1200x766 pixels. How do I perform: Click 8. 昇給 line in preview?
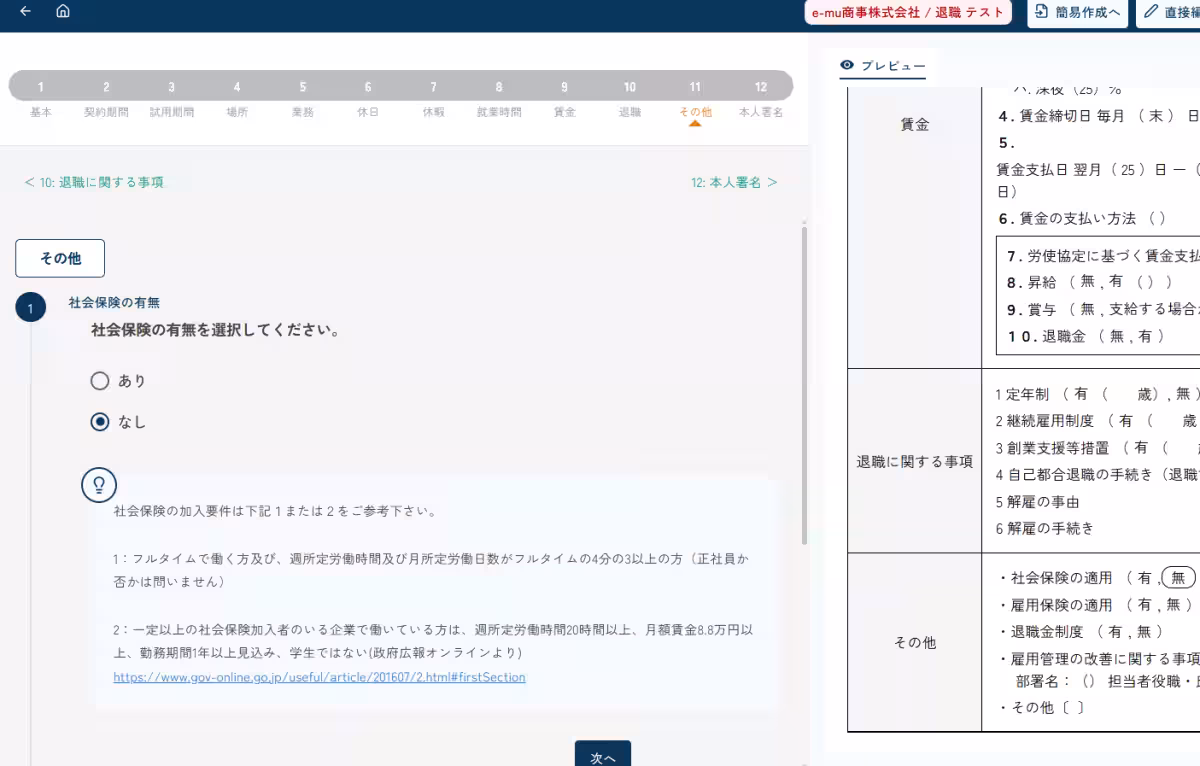click(1090, 282)
